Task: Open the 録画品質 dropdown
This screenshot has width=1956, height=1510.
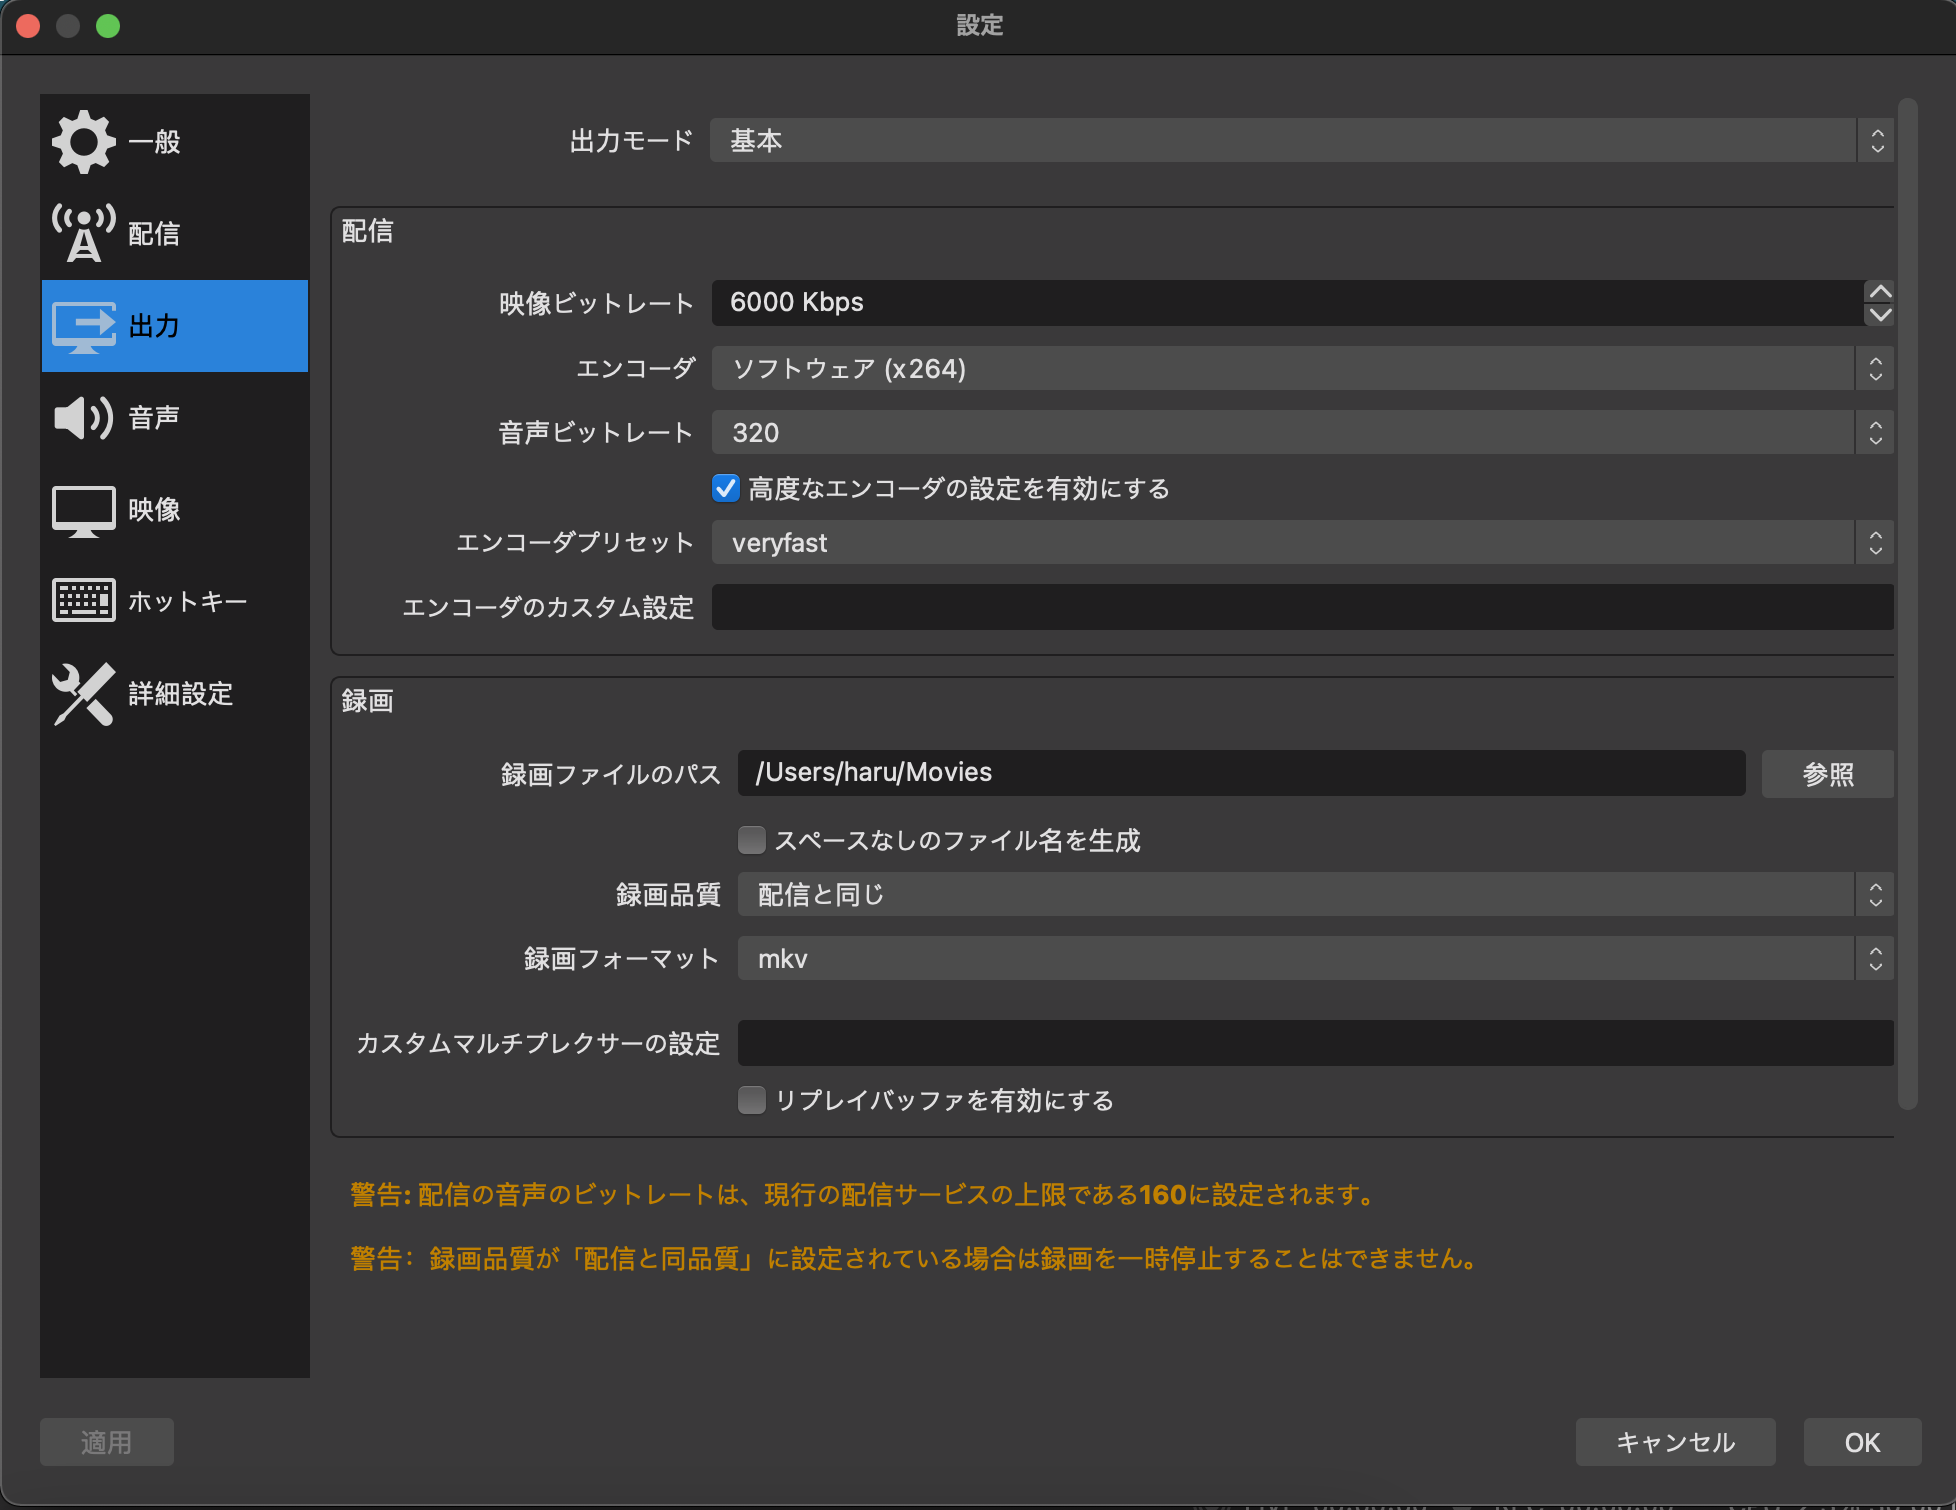Action: (x=1310, y=894)
